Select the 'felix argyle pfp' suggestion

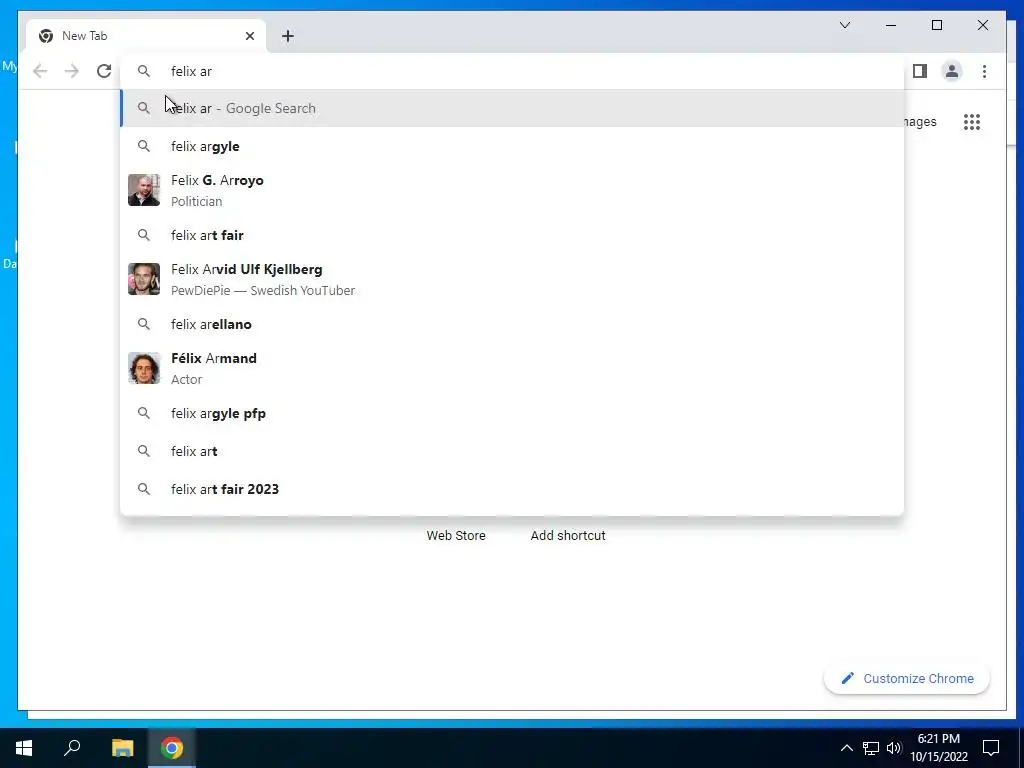coord(513,413)
